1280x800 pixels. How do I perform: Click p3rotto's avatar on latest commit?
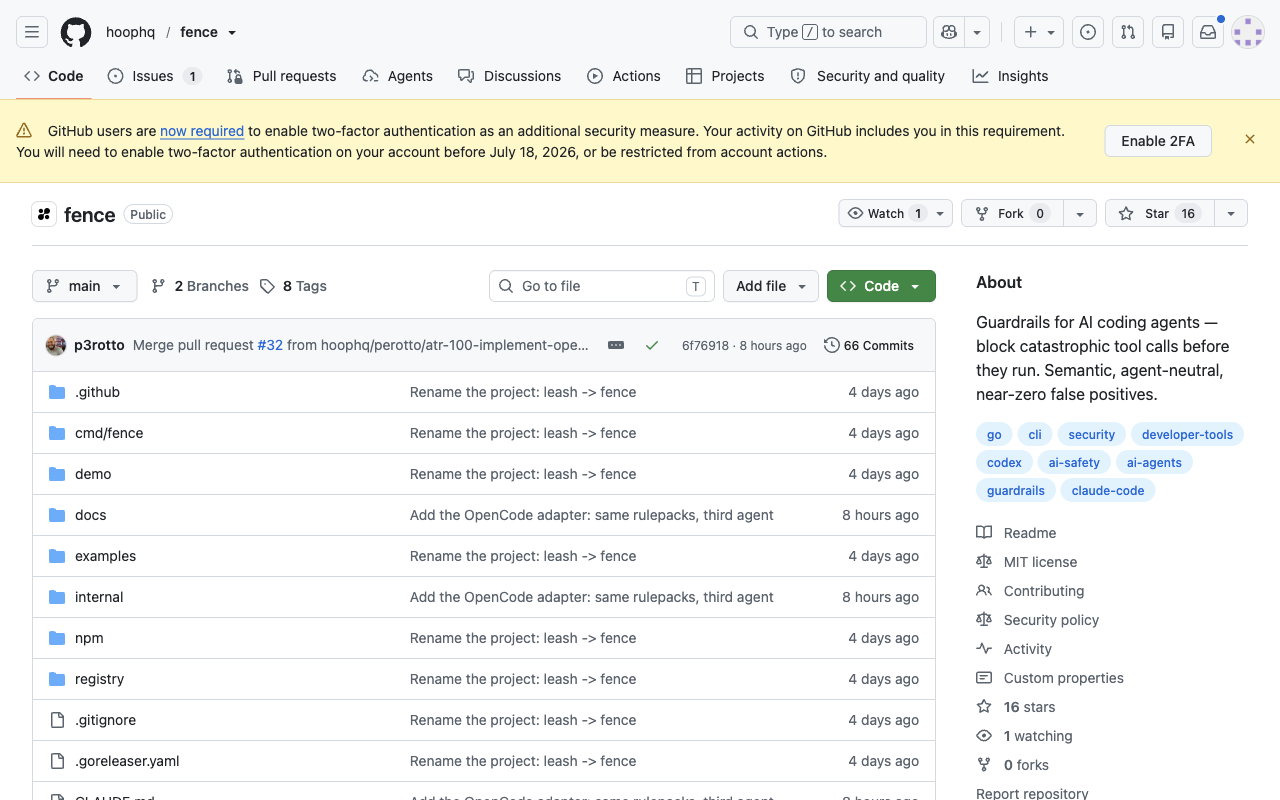(x=56, y=345)
